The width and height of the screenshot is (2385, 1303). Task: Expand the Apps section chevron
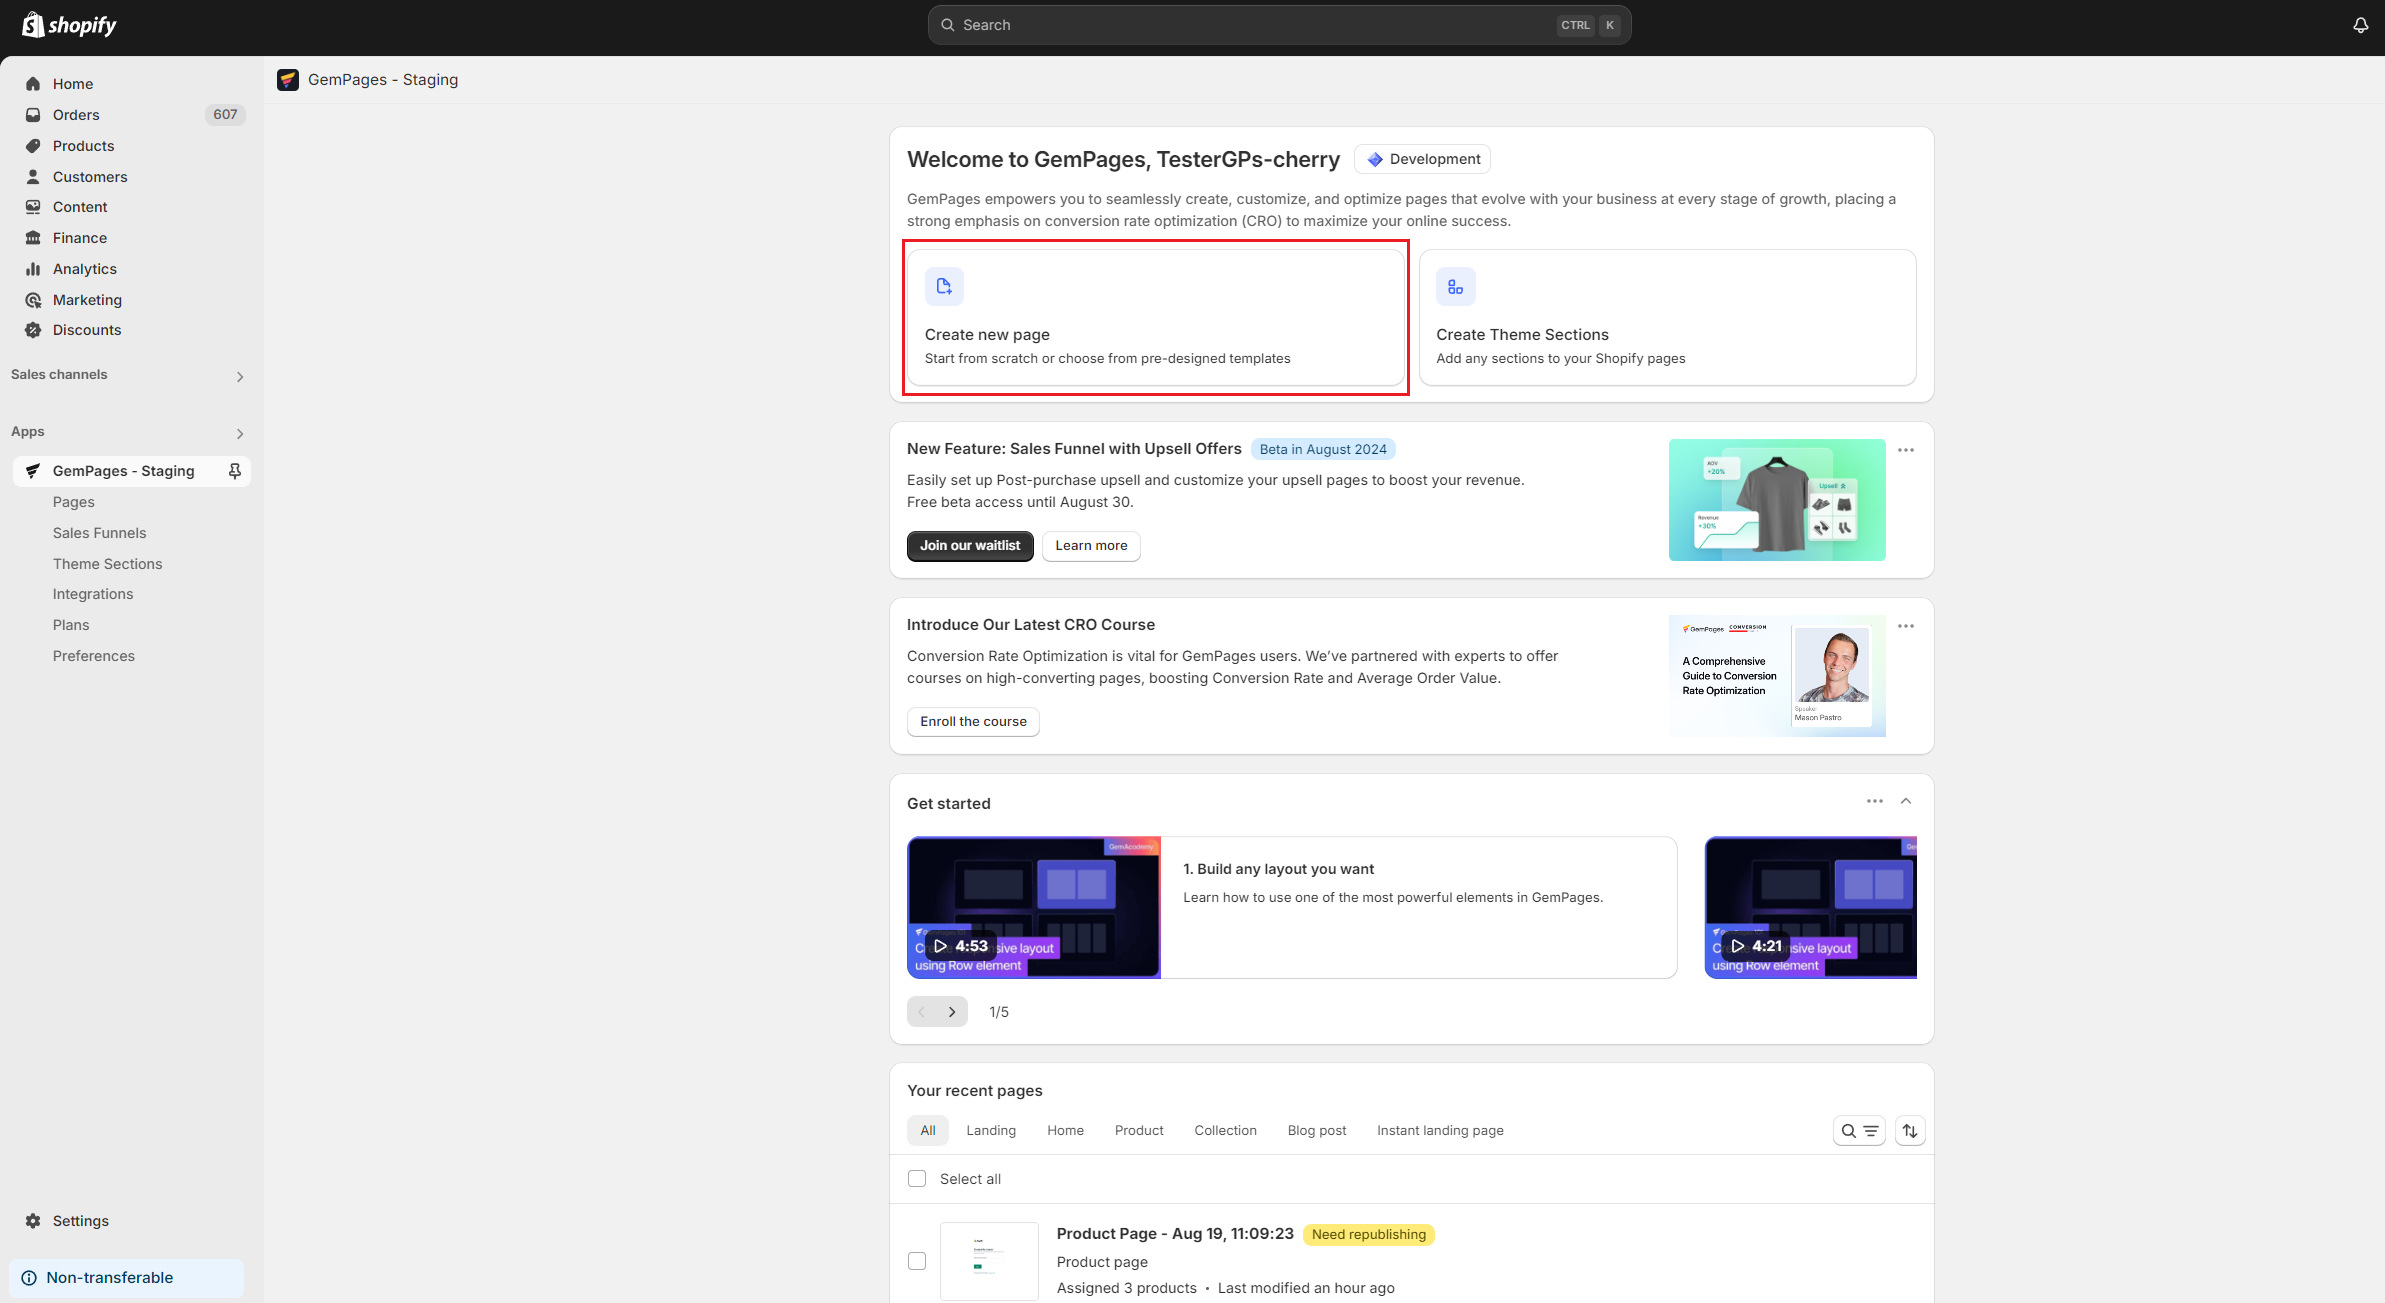(240, 434)
